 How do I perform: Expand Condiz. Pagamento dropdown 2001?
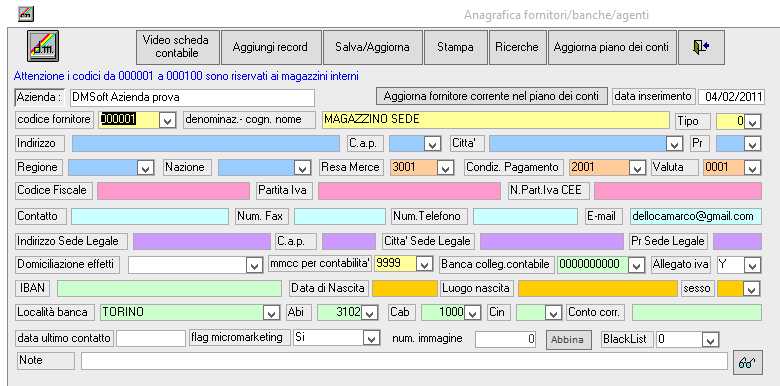[x=637, y=168]
